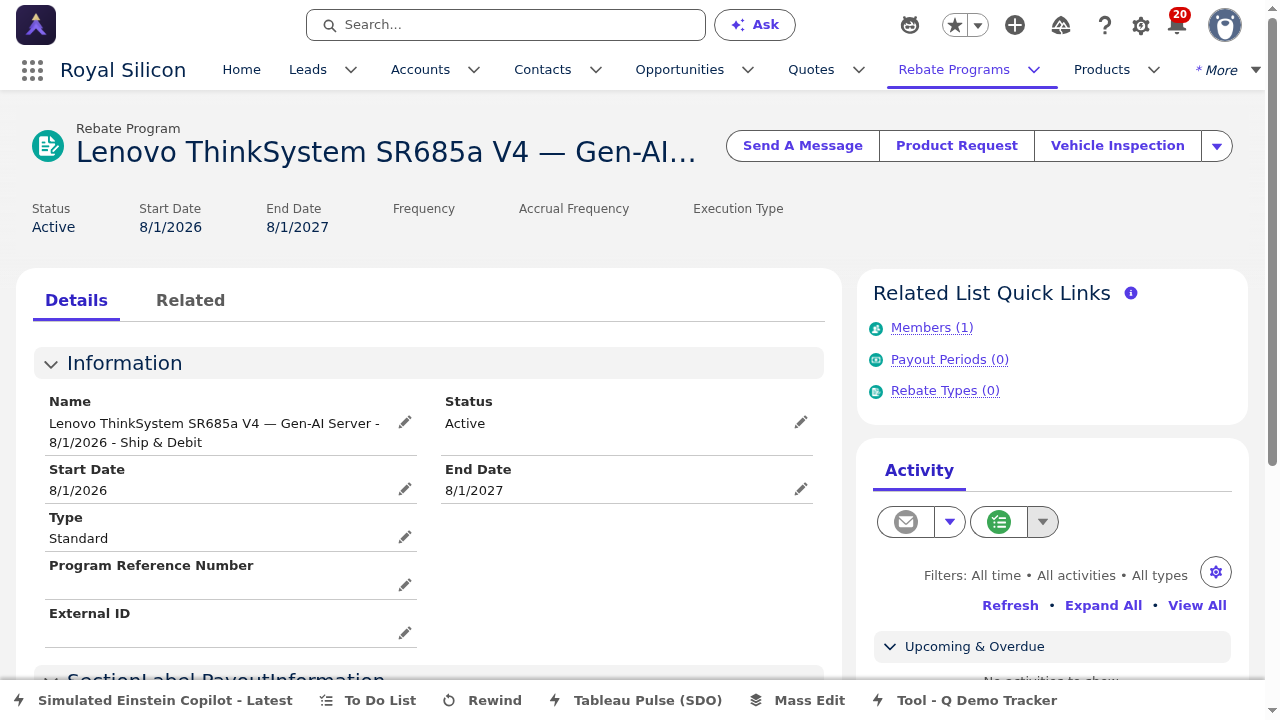The image size is (1280, 720).
Task: Open the task activity dropdown arrow
Action: [1043, 522]
